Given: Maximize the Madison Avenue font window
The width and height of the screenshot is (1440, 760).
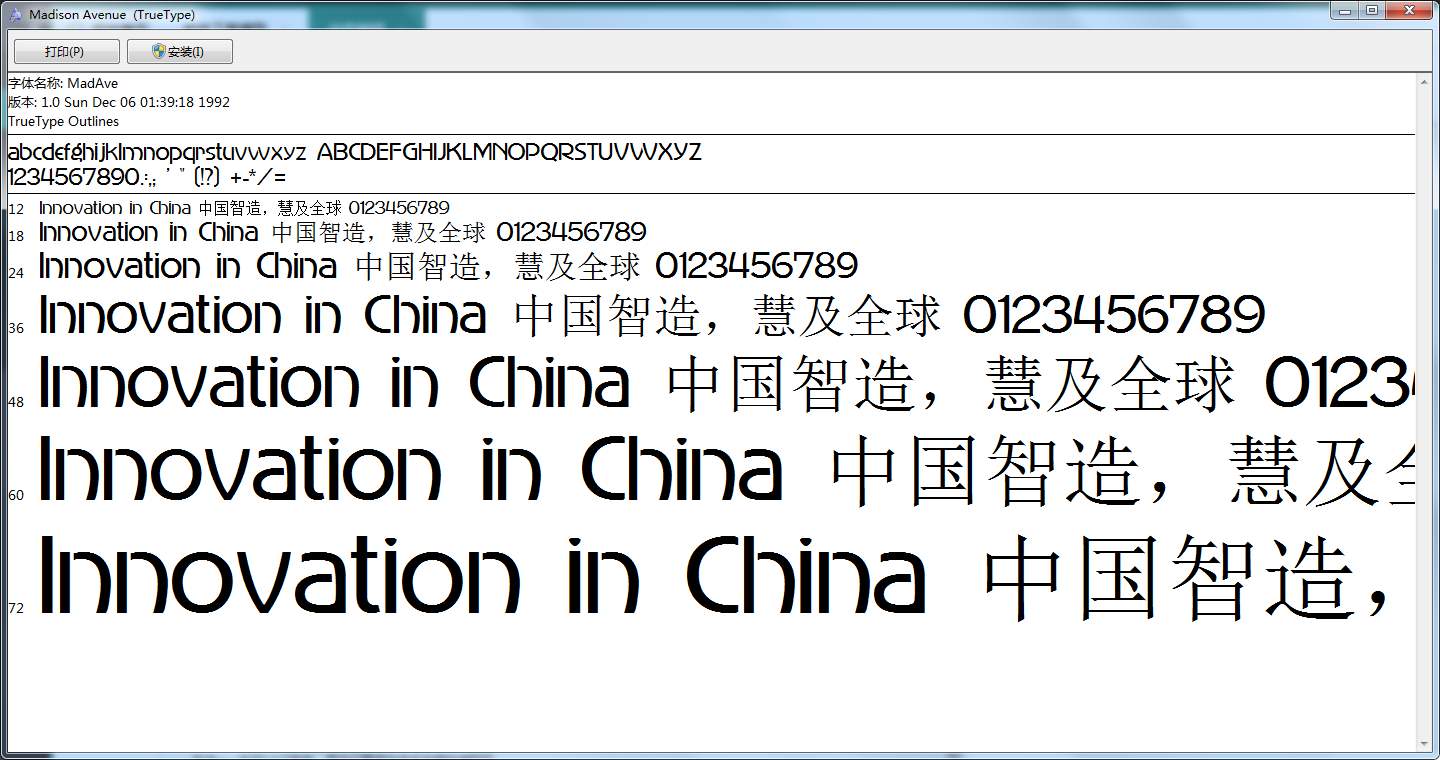Looking at the screenshot, I should tap(1372, 11).
